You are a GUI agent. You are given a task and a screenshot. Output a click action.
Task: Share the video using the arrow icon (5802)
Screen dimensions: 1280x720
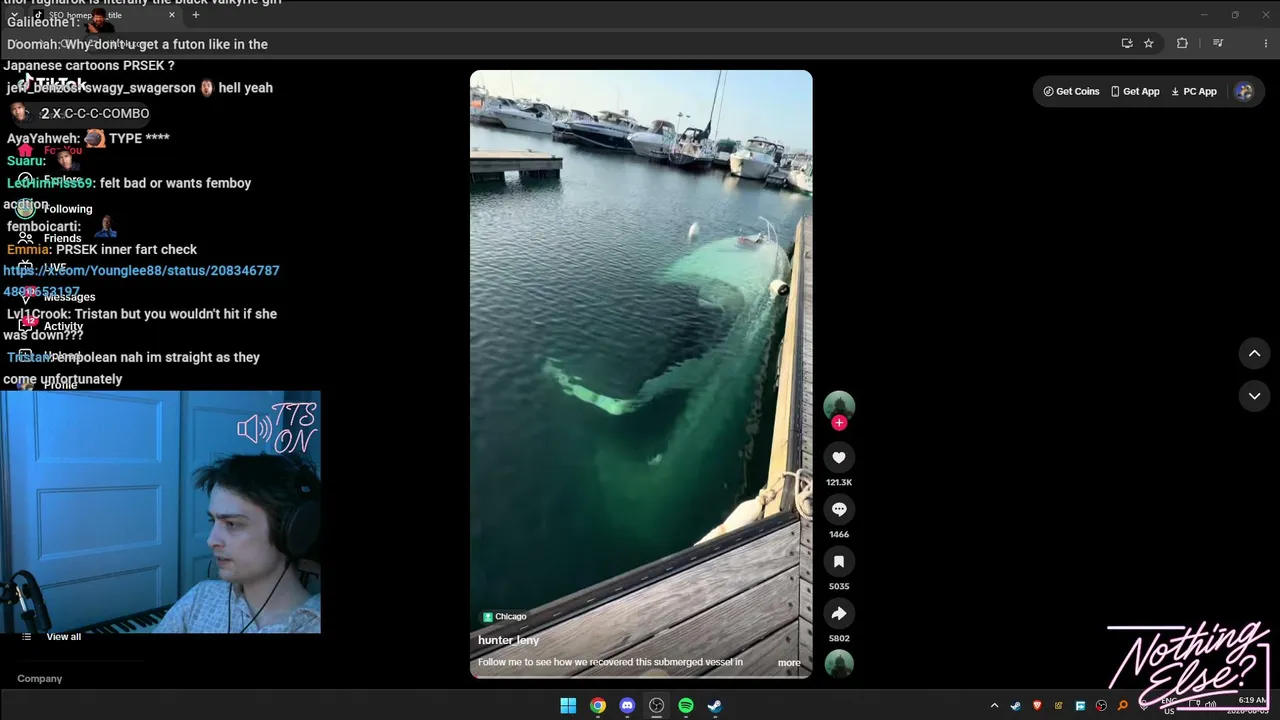[x=839, y=613]
